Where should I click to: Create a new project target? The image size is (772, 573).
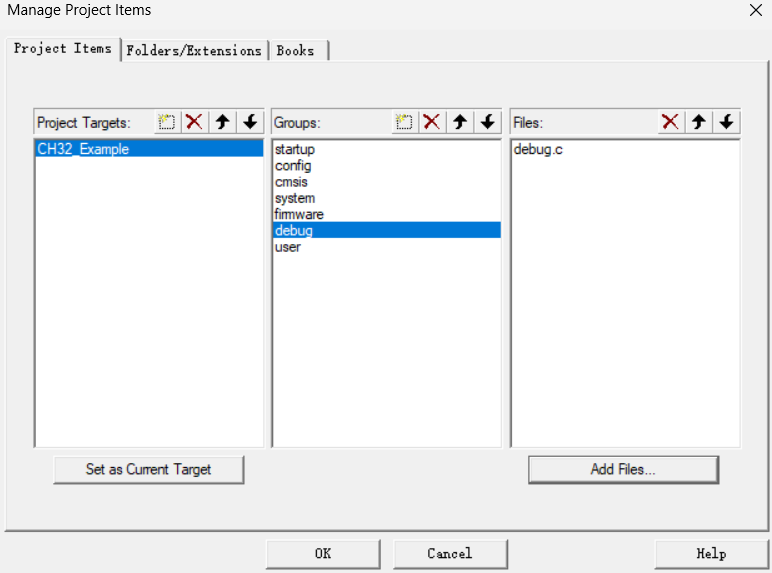point(167,122)
